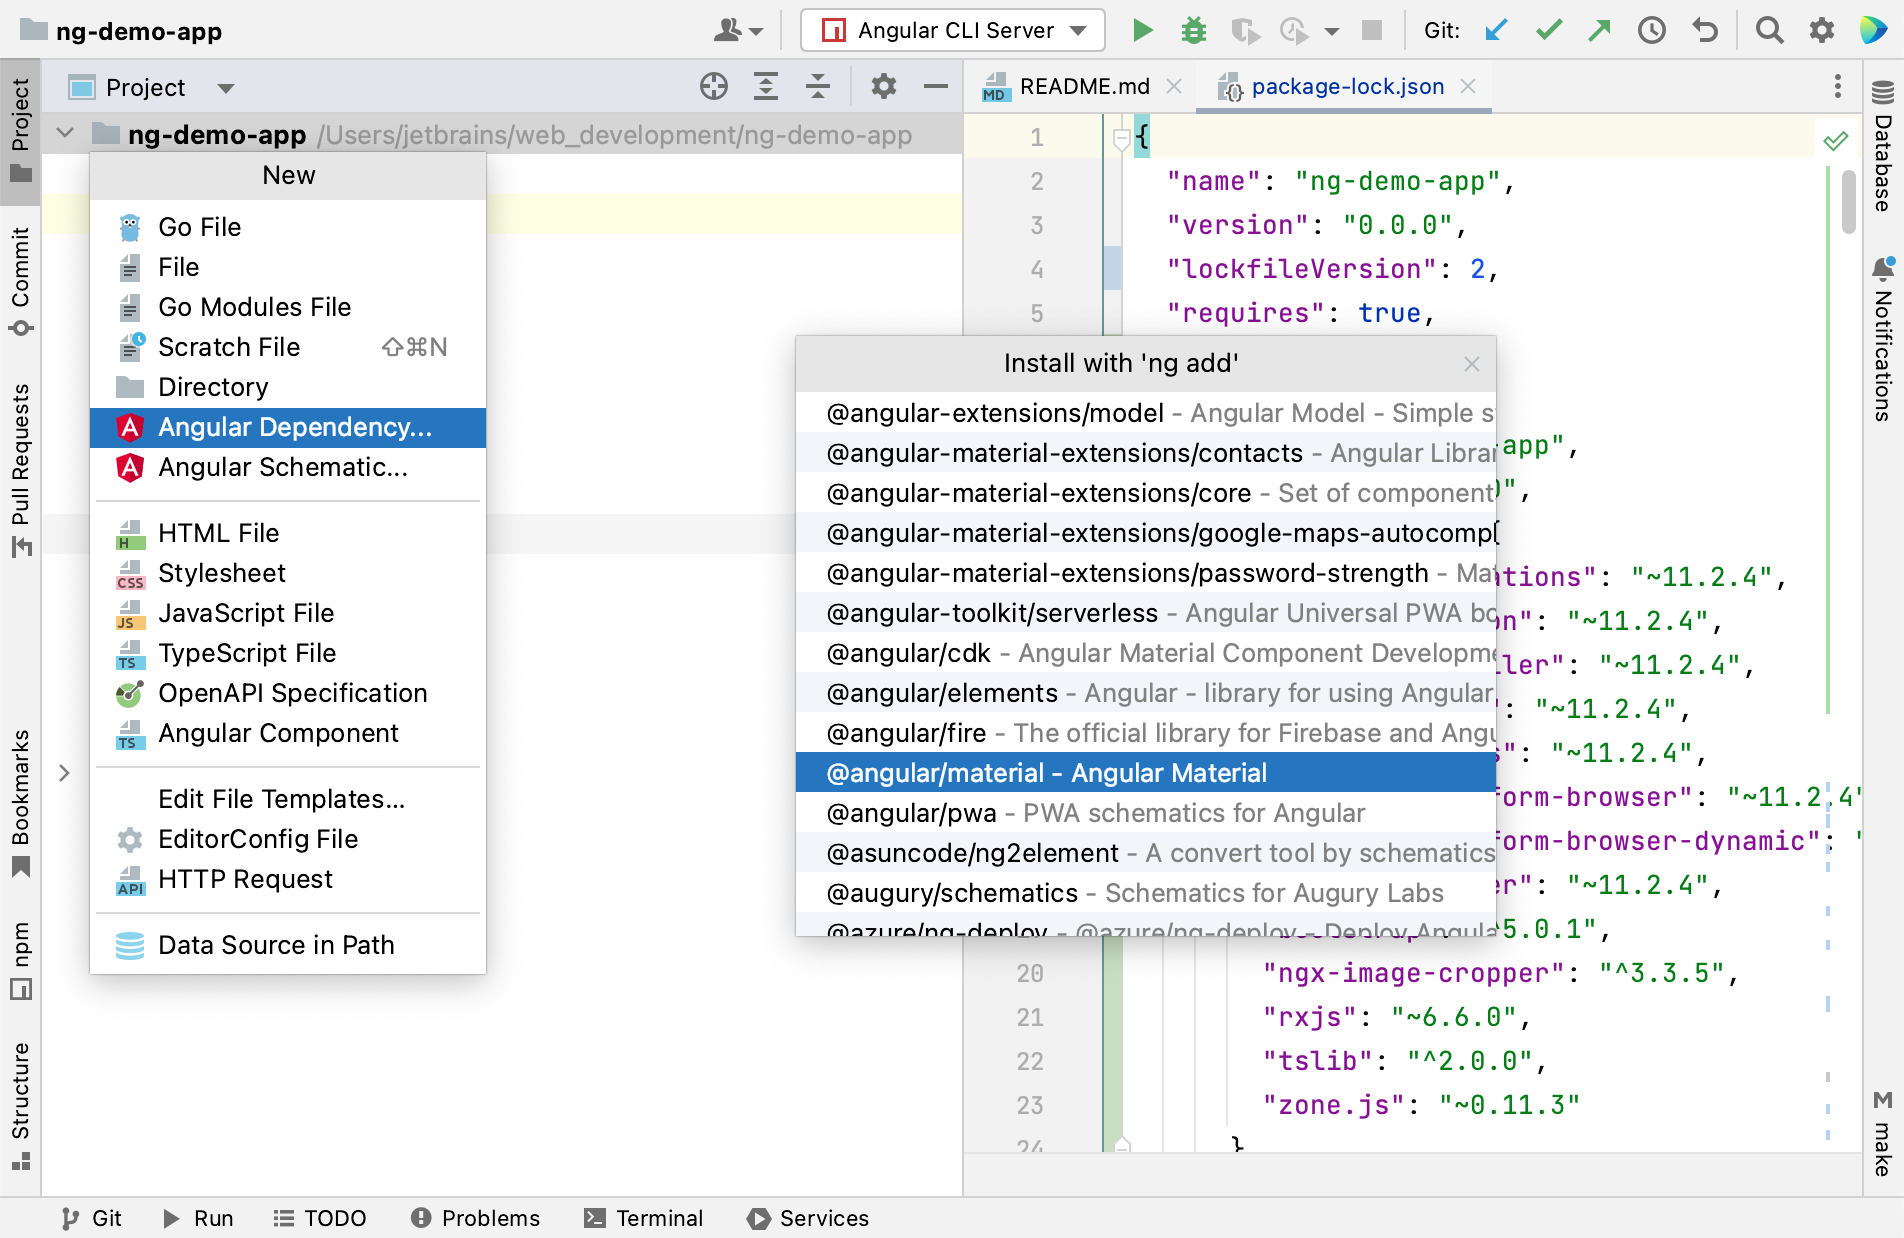This screenshot has width=1904, height=1238.
Task: Open the TODO tool window
Action: (320, 1218)
